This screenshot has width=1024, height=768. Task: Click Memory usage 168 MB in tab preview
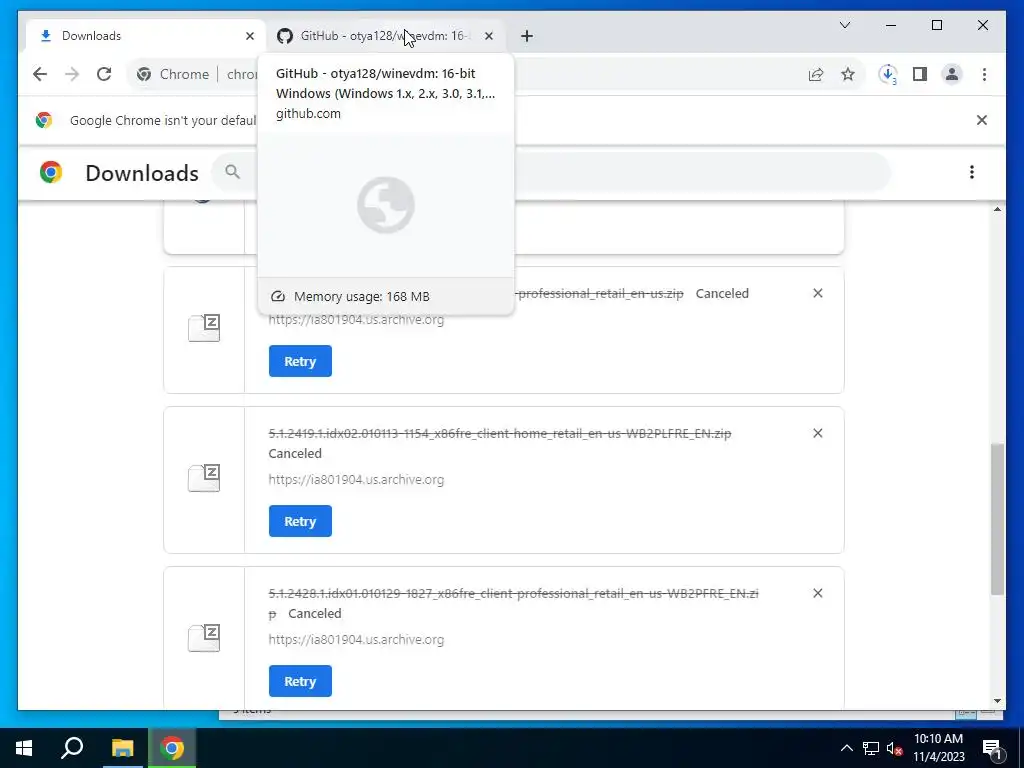[x=362, y=296]
